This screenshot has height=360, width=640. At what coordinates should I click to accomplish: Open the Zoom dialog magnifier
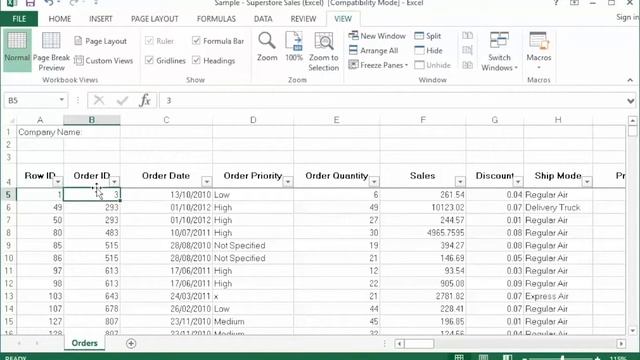click(x=267, y=47)
